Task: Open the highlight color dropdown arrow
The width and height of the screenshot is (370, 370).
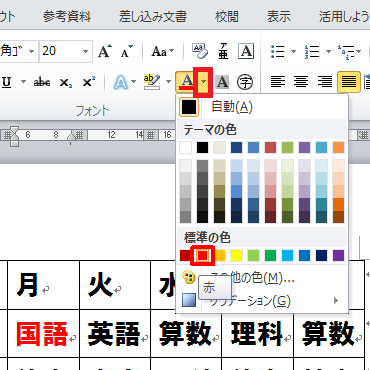Action: (x=168, y=82)
